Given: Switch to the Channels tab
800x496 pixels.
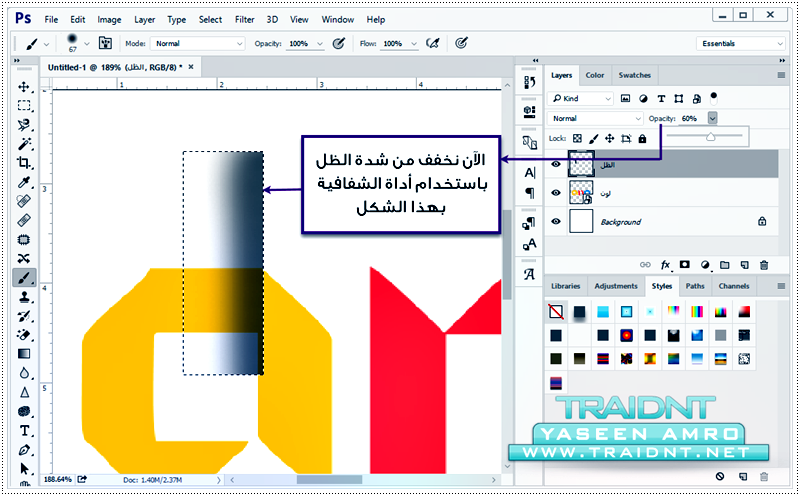Looking at the screenshot, I should coord(734,286).
